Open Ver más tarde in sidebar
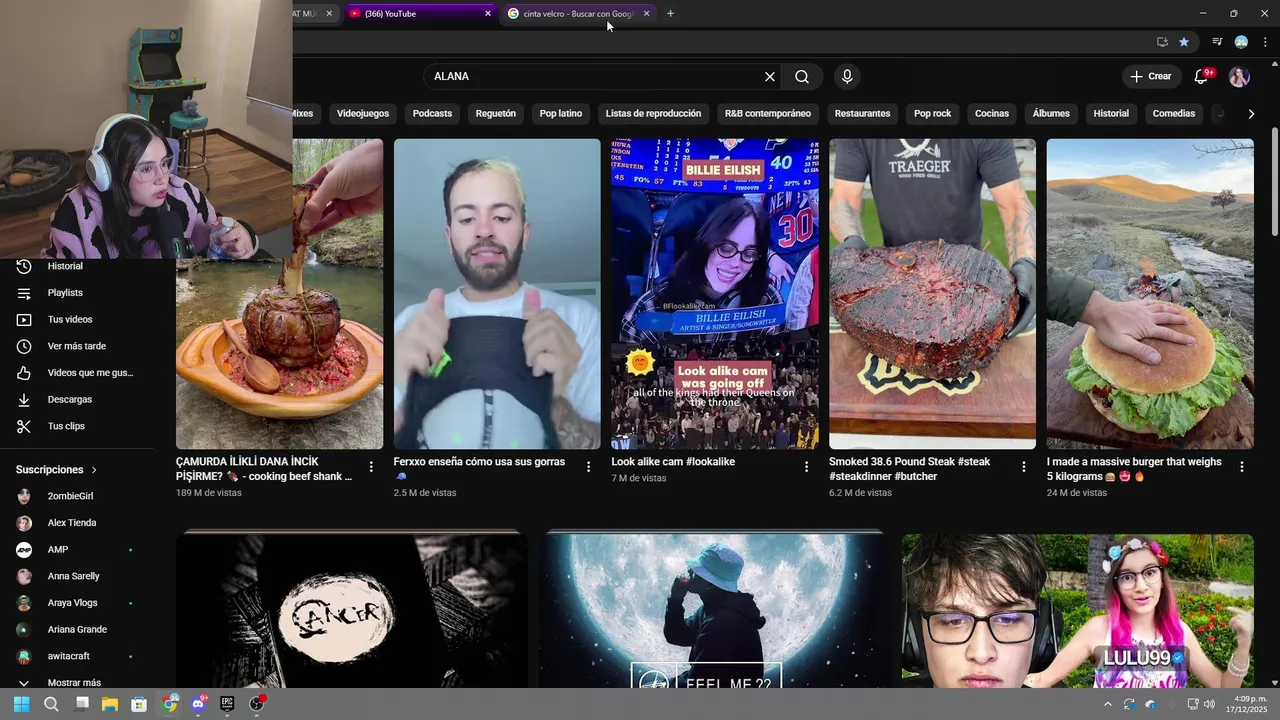This screenshot has height=720, width=1280. pos(76,346)
